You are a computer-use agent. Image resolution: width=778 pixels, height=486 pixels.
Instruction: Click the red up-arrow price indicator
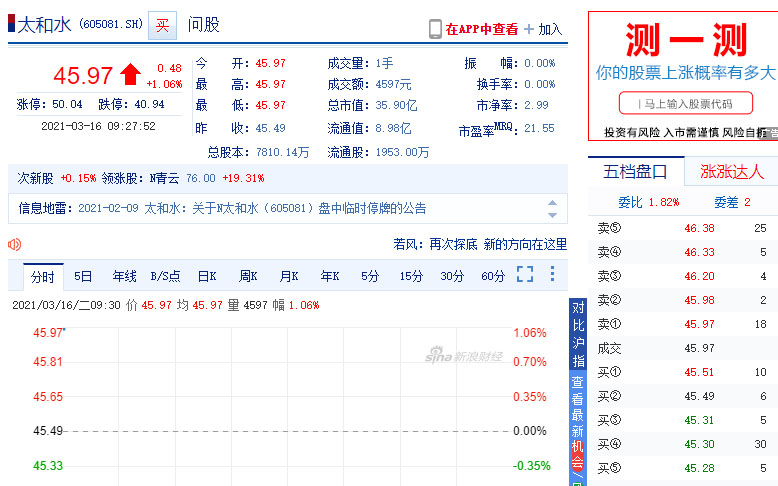(x=130, y=74)
